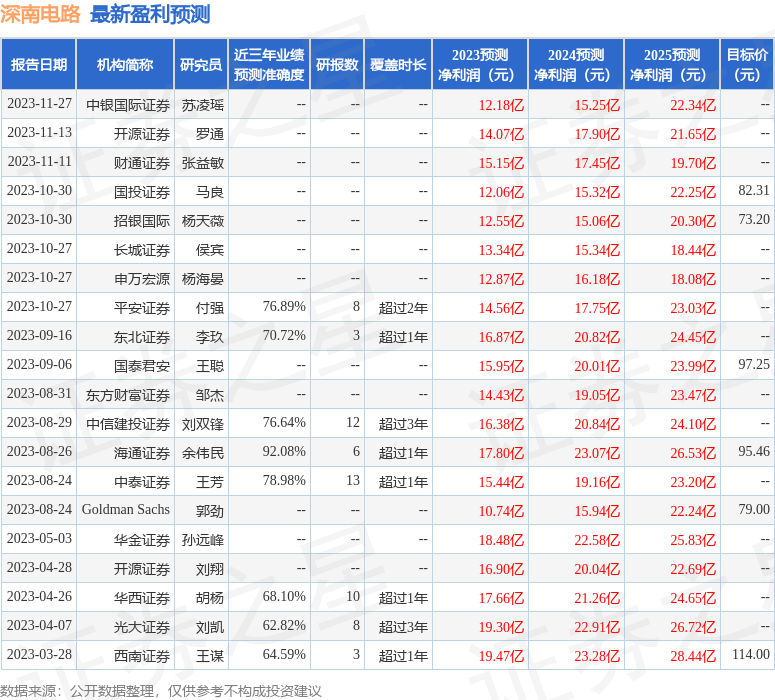Select the 机构简称 column header

125,64
